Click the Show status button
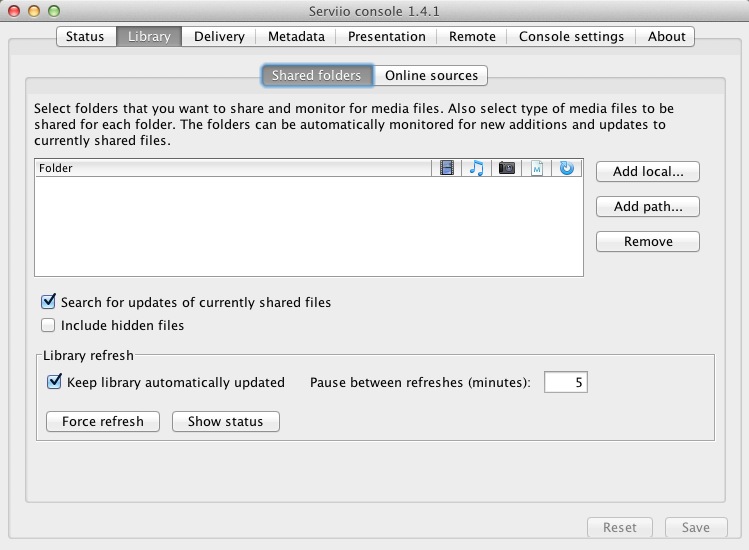 [x=225, y=421]
